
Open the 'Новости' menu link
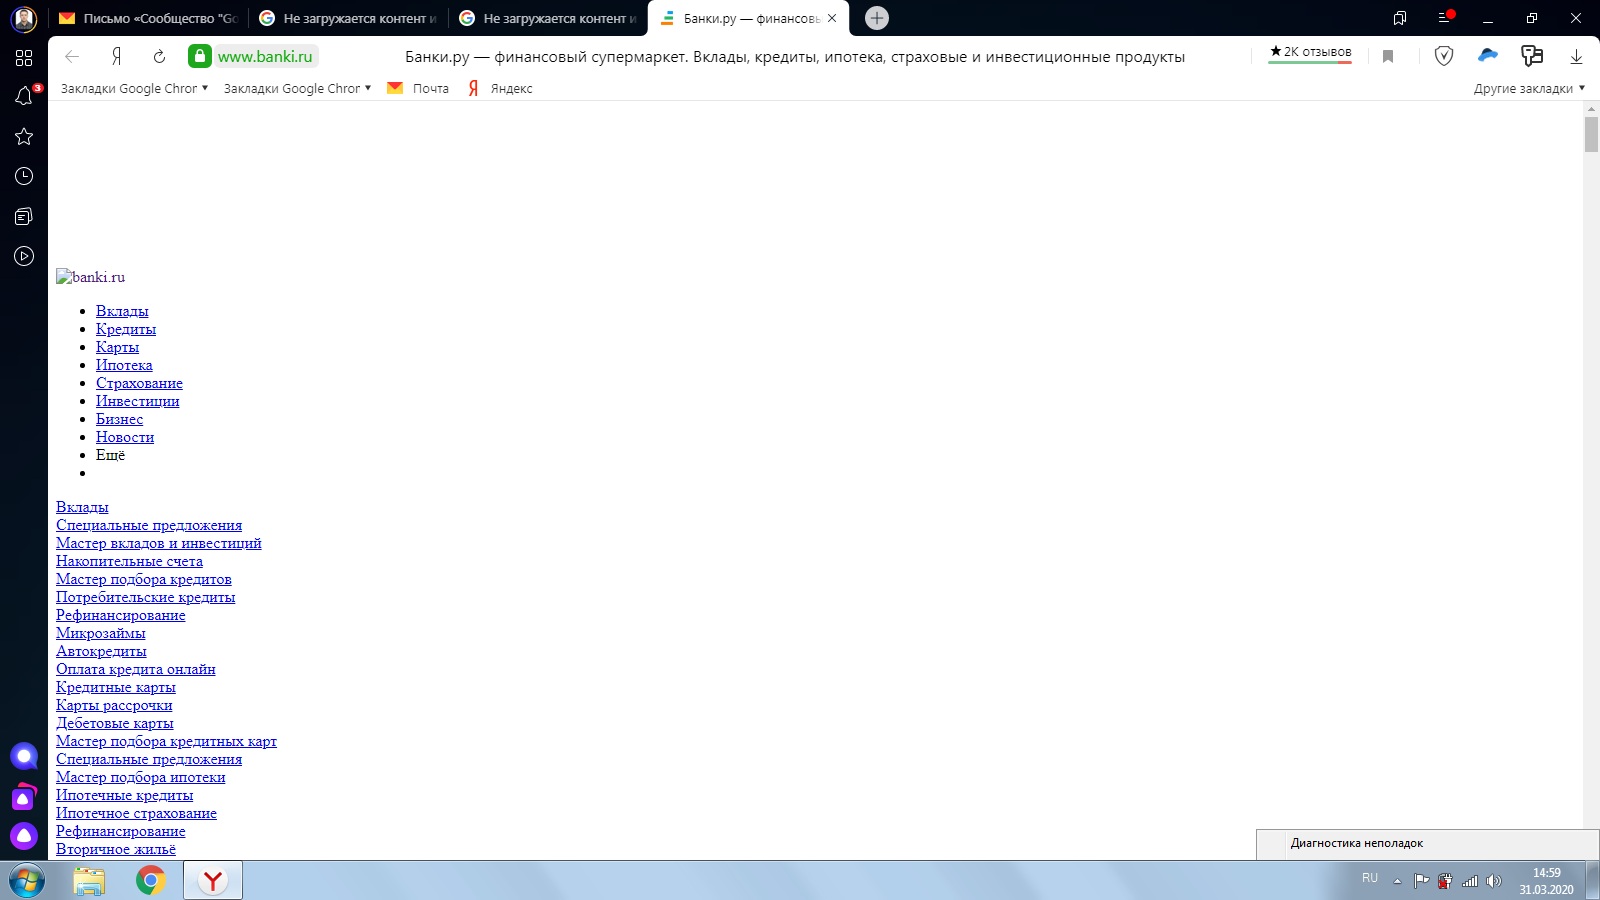click(125, 437)
